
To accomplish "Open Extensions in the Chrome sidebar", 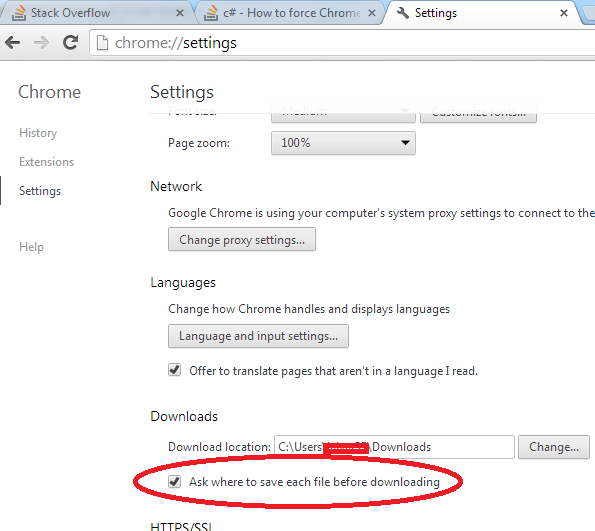I will pos(47,162).
